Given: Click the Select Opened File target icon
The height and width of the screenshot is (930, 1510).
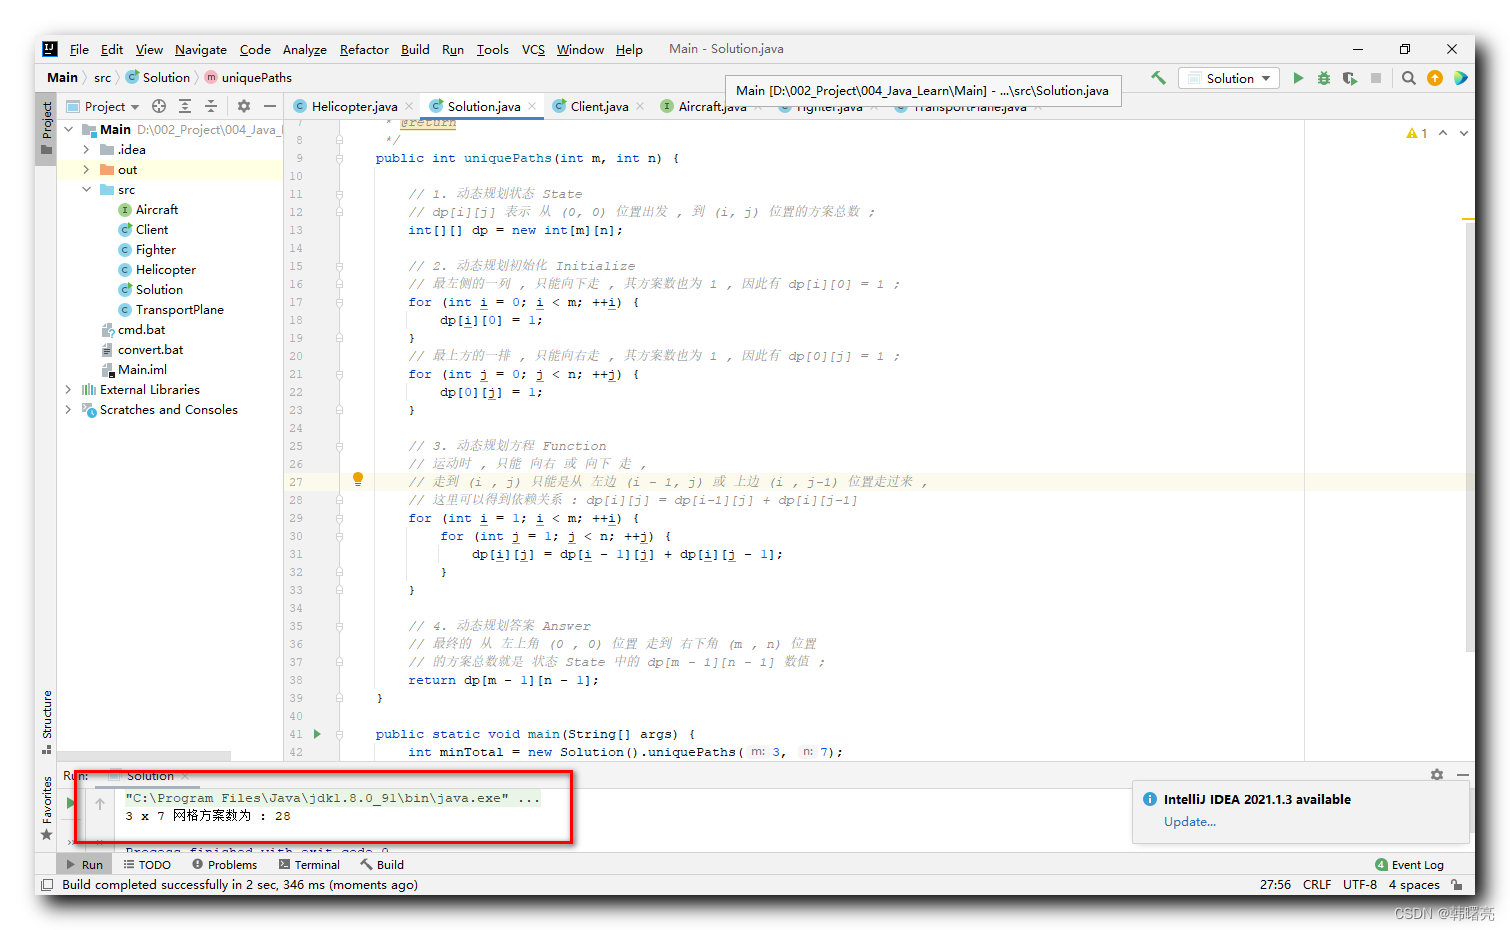Looking at the screenshot, I should [159, 106].
